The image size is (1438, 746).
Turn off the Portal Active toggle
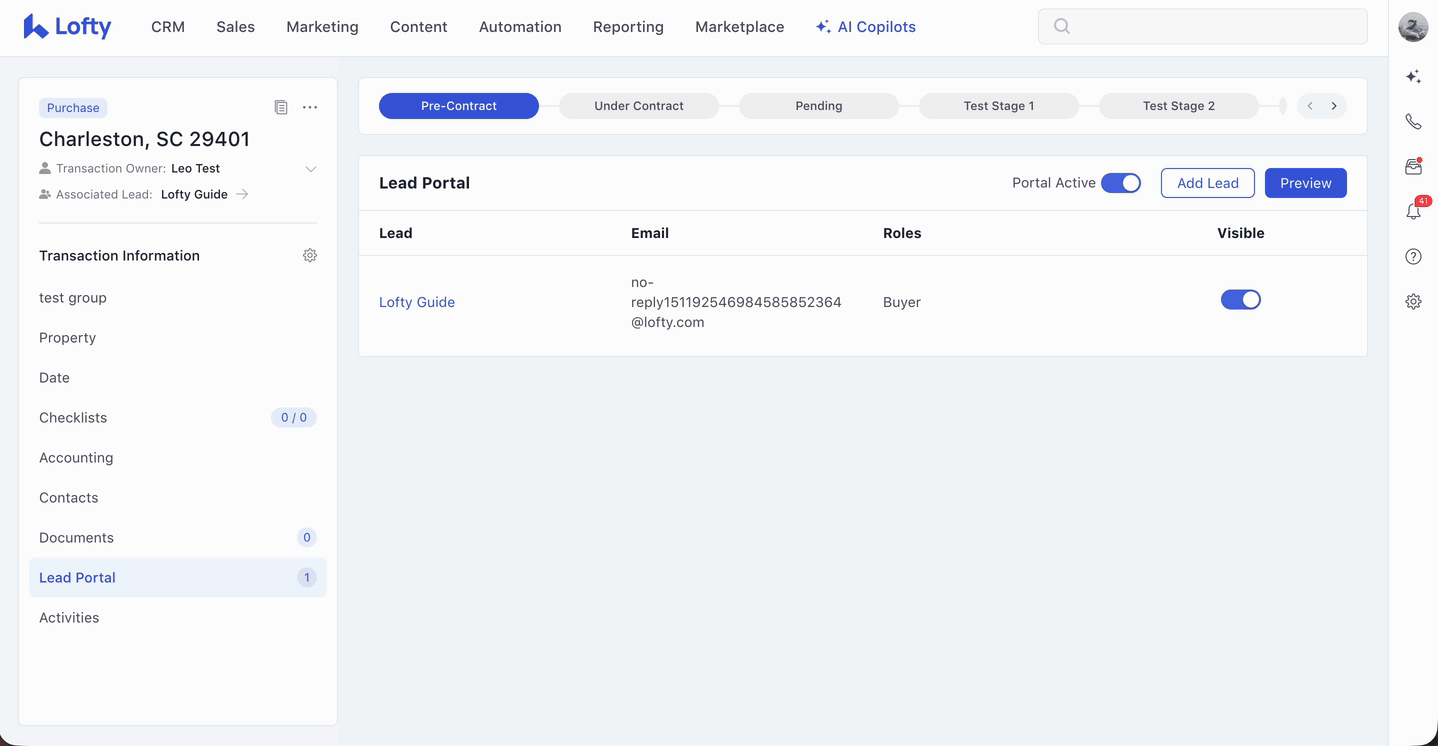[1121, 183]
